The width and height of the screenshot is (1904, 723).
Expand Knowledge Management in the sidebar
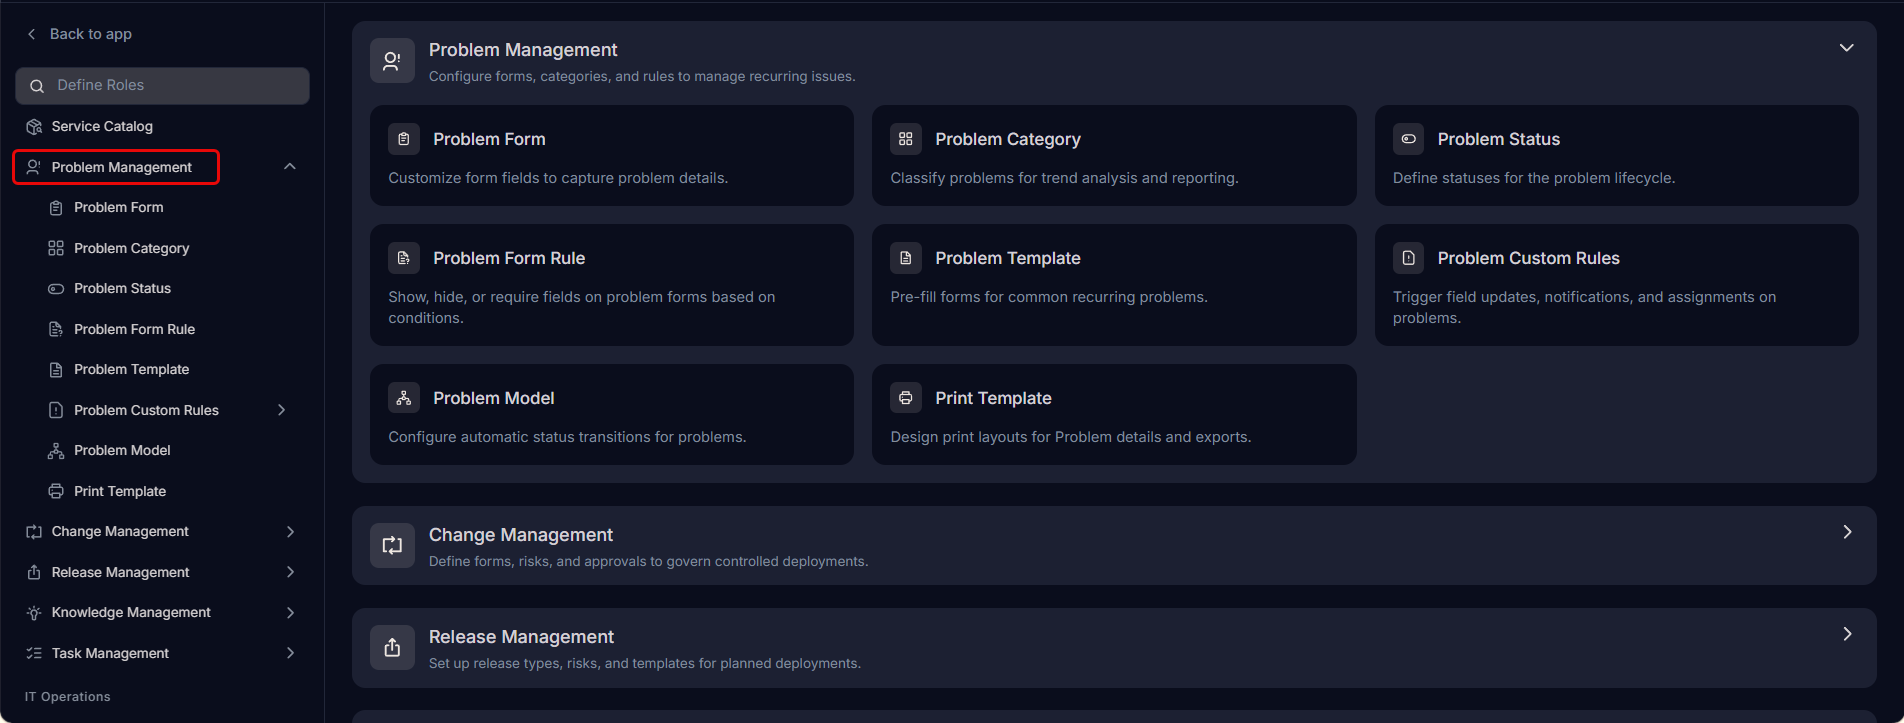click(x=290, y=613)
